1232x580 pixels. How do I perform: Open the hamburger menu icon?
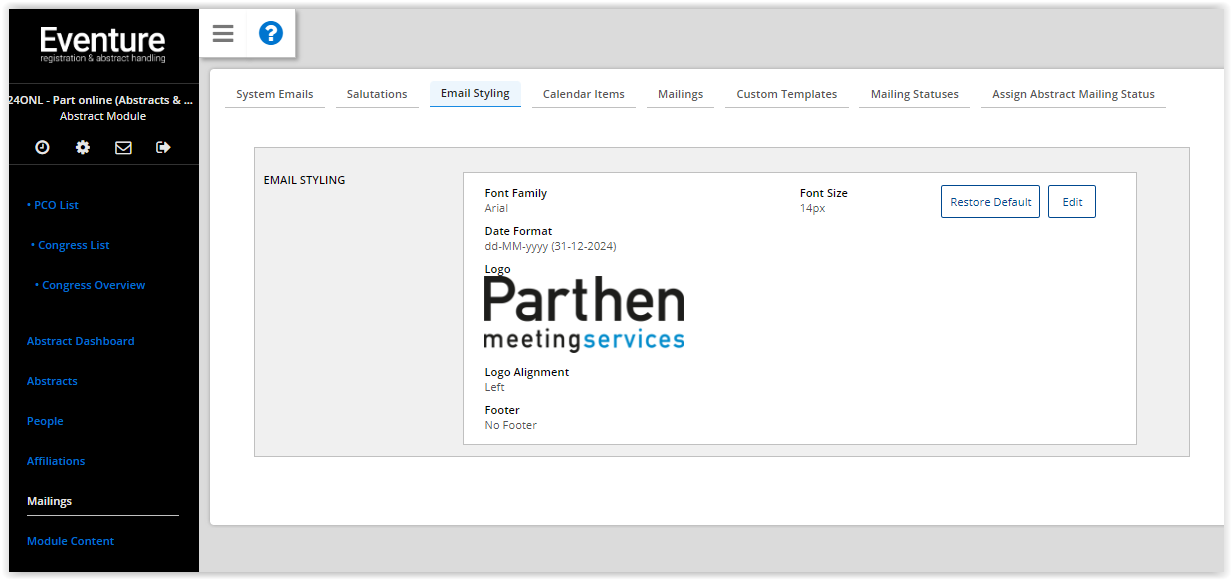(x=222, y=33)
